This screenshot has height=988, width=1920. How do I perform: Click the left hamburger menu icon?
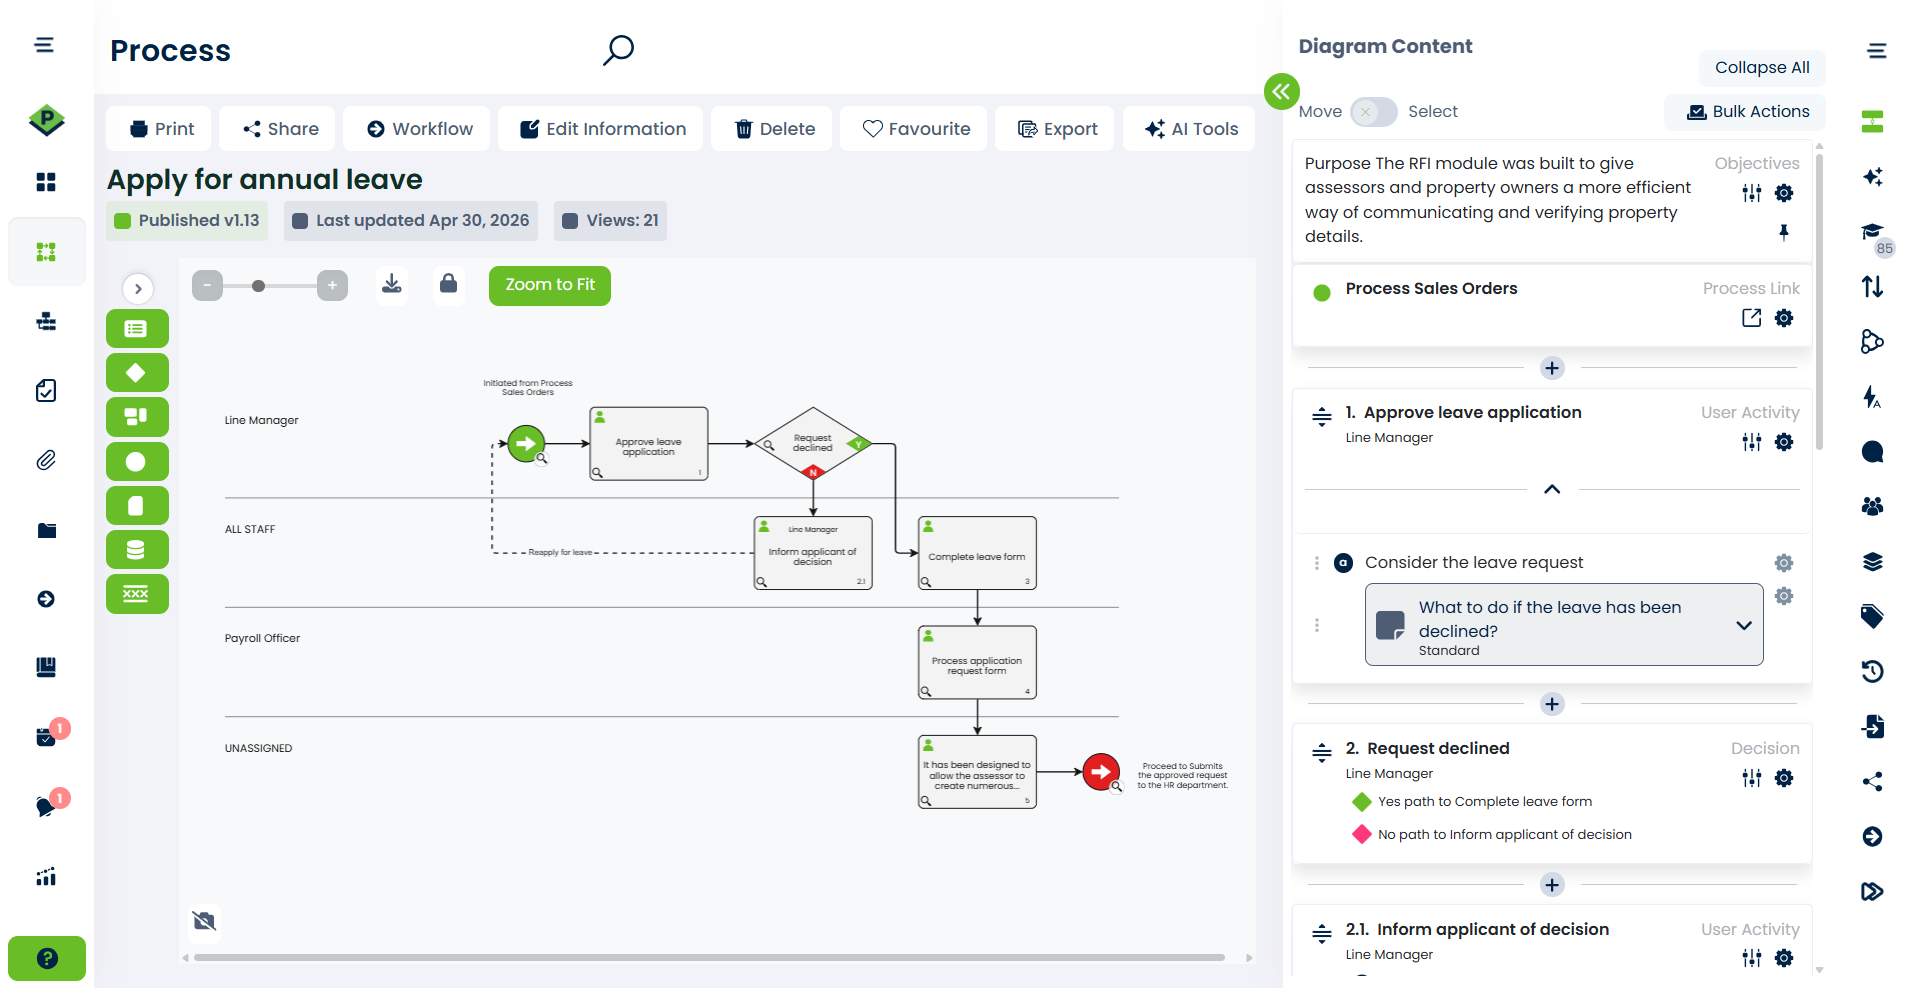pyautogui.click(x=44, y=45)
